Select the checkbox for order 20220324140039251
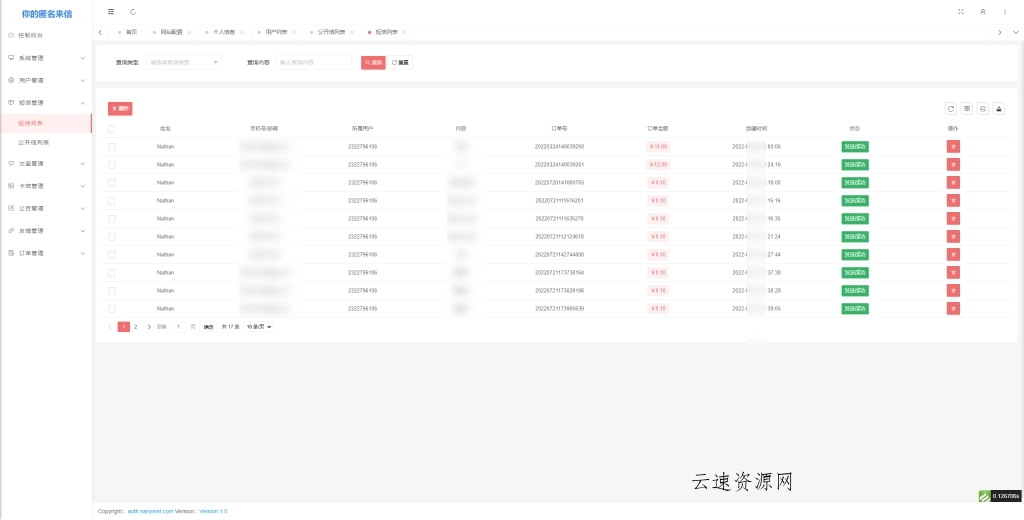This screenshot has height=520, width=1024. (112, 165)
